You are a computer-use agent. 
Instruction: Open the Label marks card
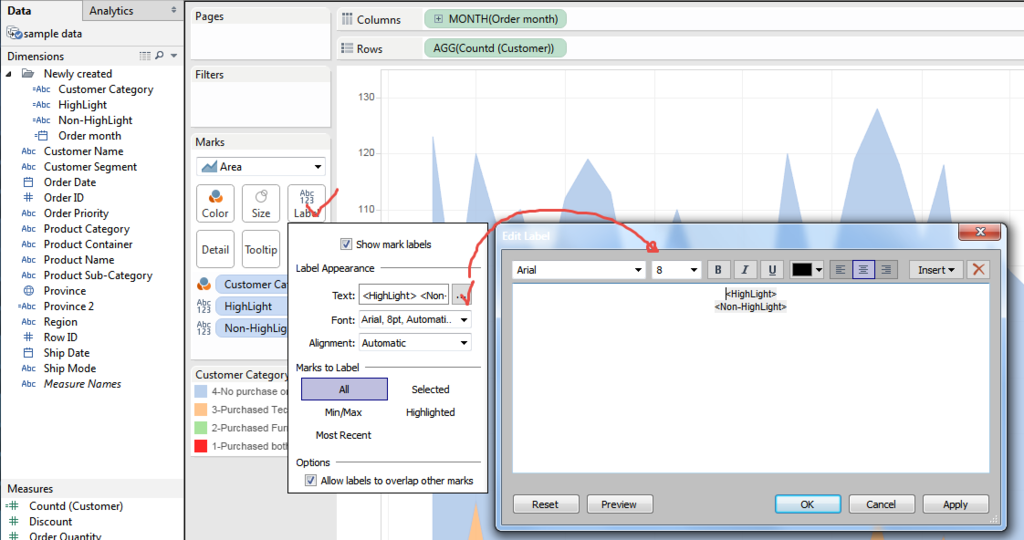click(x=306, y=204)
